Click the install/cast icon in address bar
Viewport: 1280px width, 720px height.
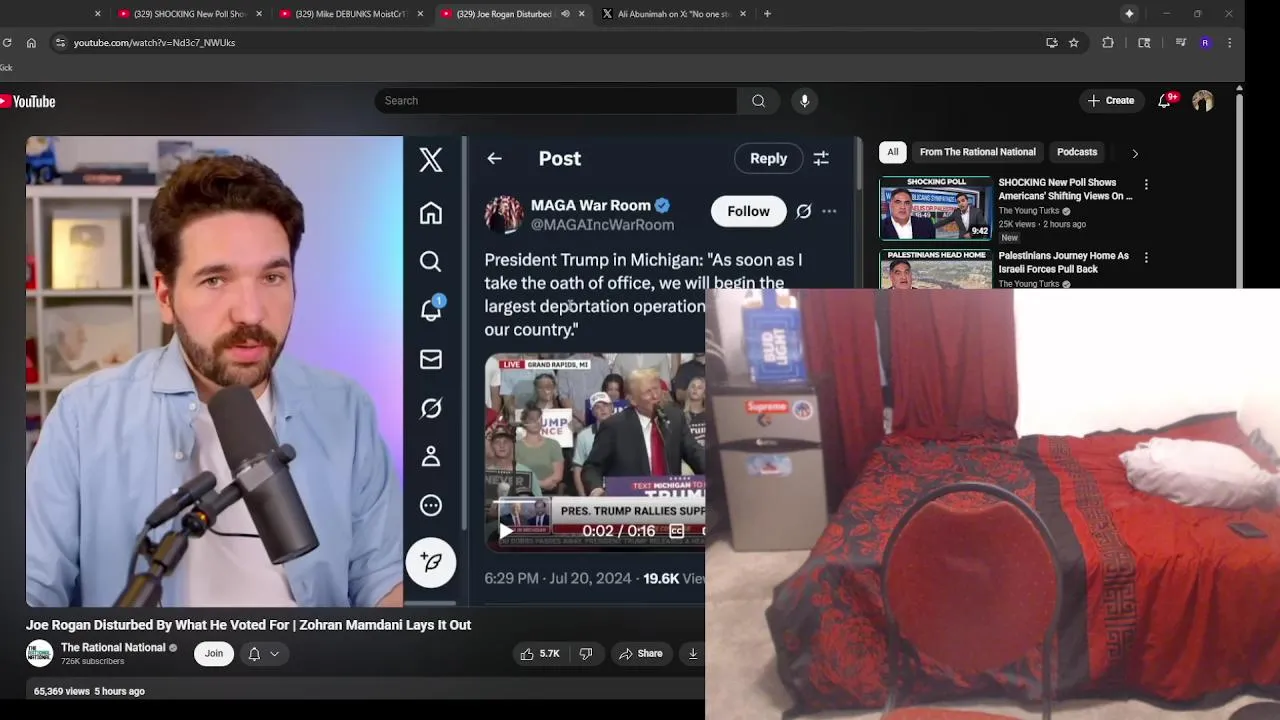coord(1051,43)
